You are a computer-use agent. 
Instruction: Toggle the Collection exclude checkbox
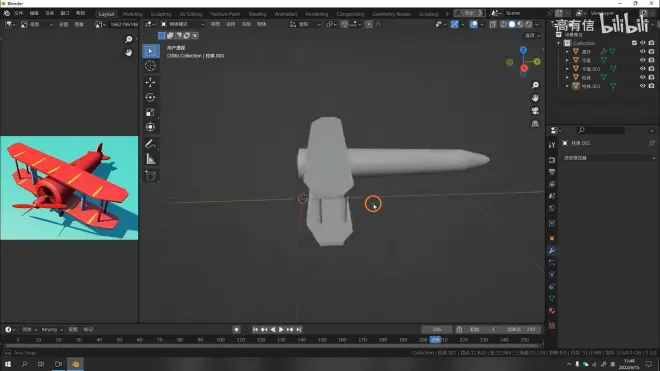click(634, 43)
